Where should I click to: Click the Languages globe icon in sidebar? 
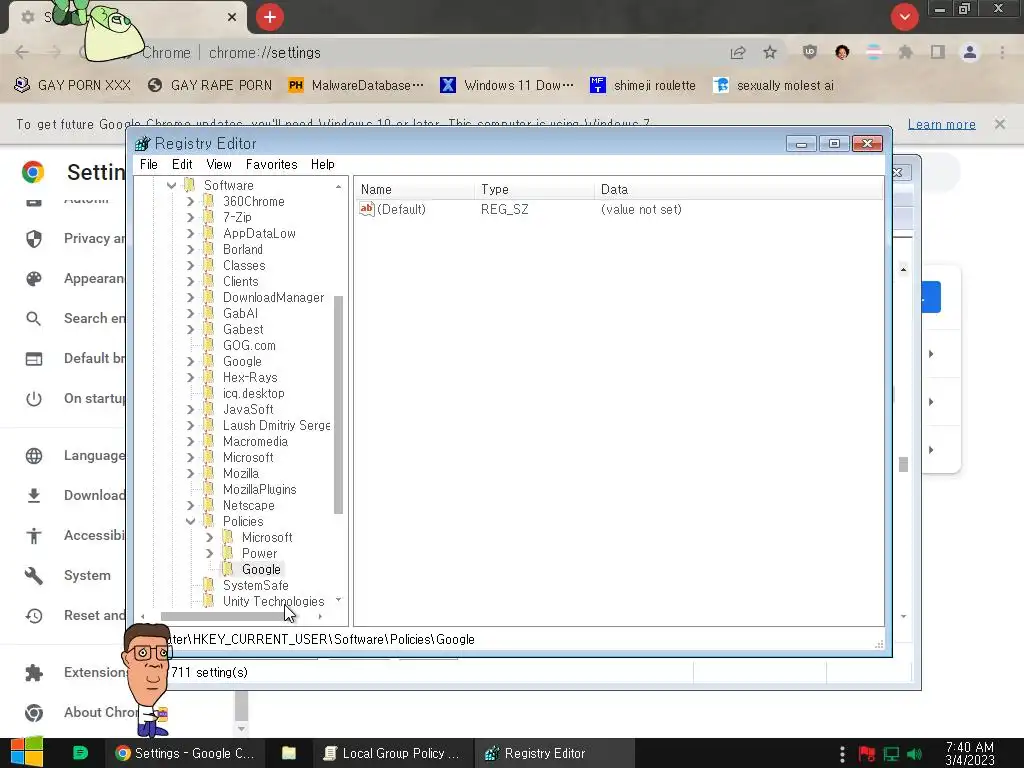point(34,455)
